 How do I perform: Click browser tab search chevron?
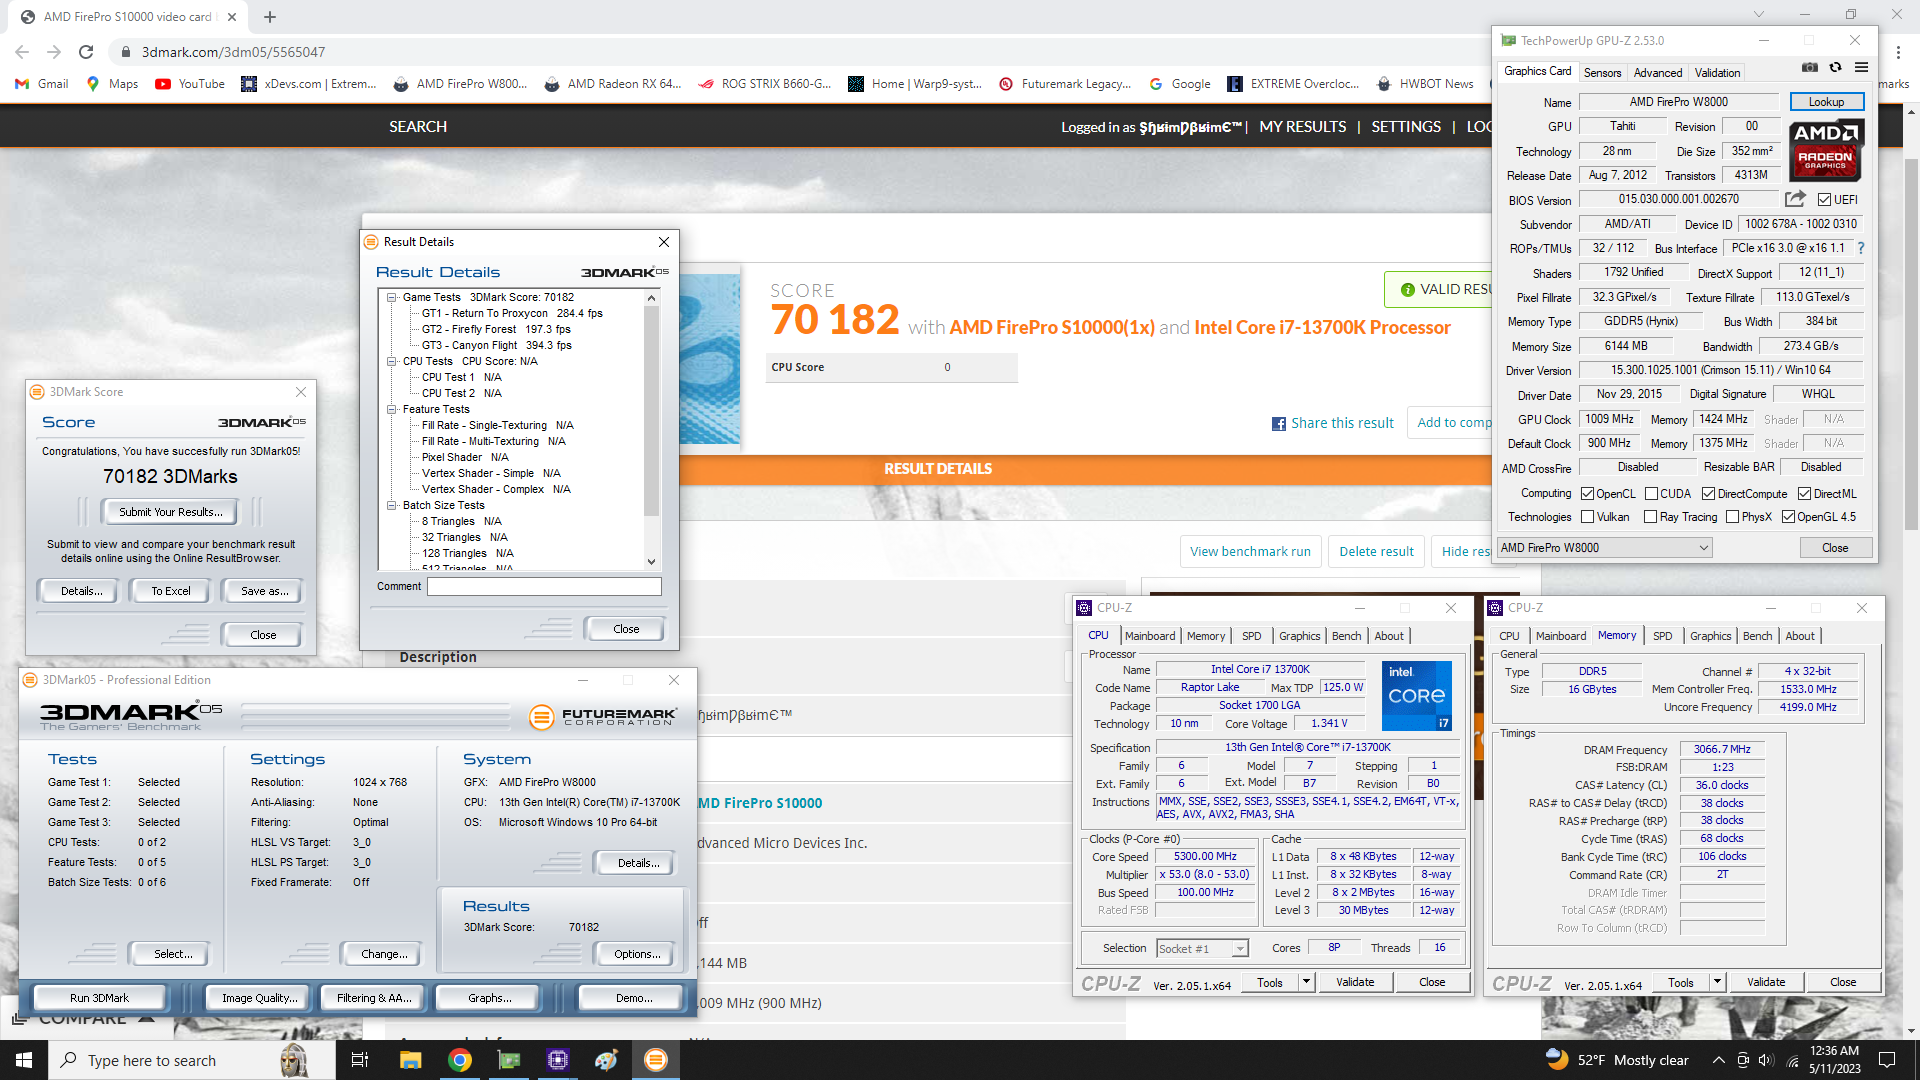(1759, 15)
